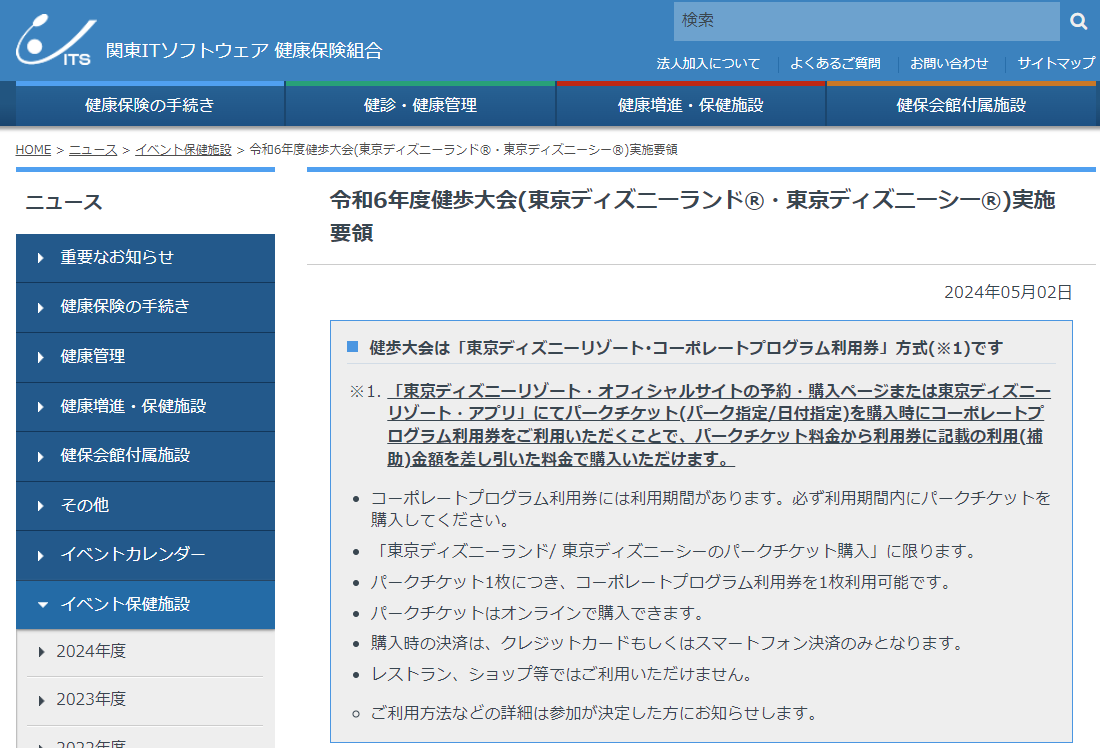Expand 重要なお知らせ sidebar item

[x=145, y=258]
